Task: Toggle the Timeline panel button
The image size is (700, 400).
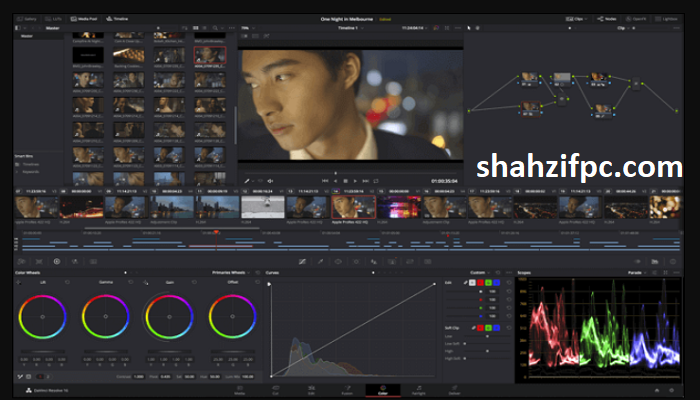Action: click(117, 19)
